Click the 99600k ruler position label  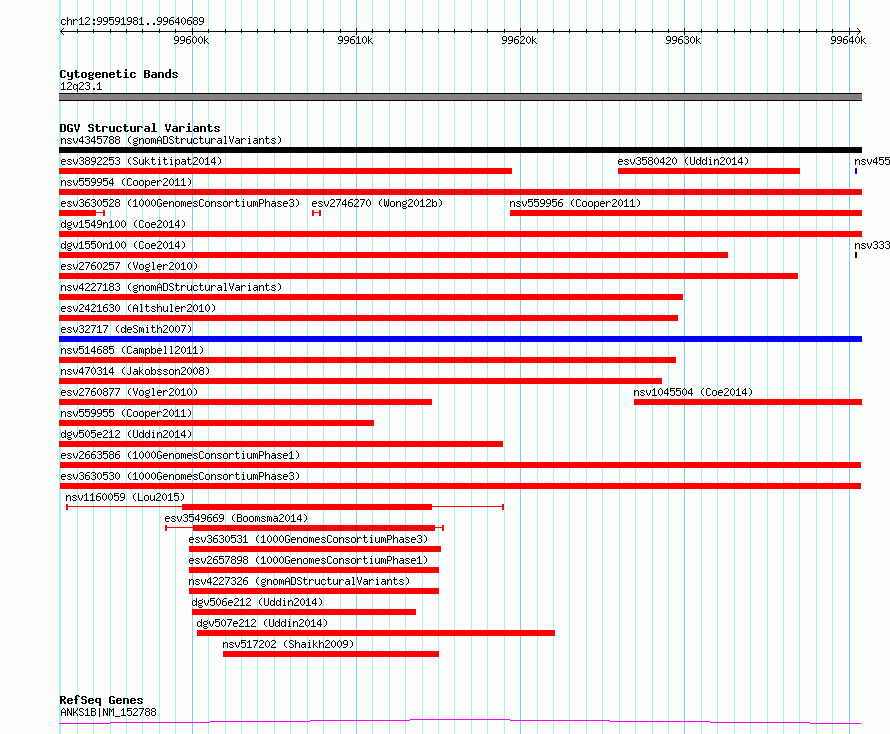tap(191, 40)
